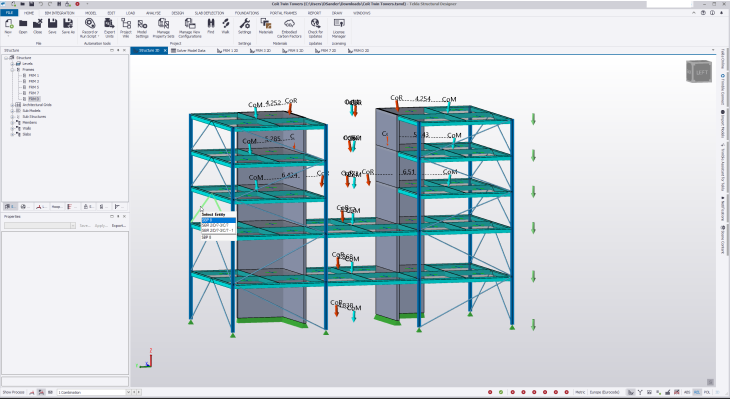Click Europe (Eurocode) status button
Image resolution: width=730 pixels, height=399 pixels.
(604, 392)
